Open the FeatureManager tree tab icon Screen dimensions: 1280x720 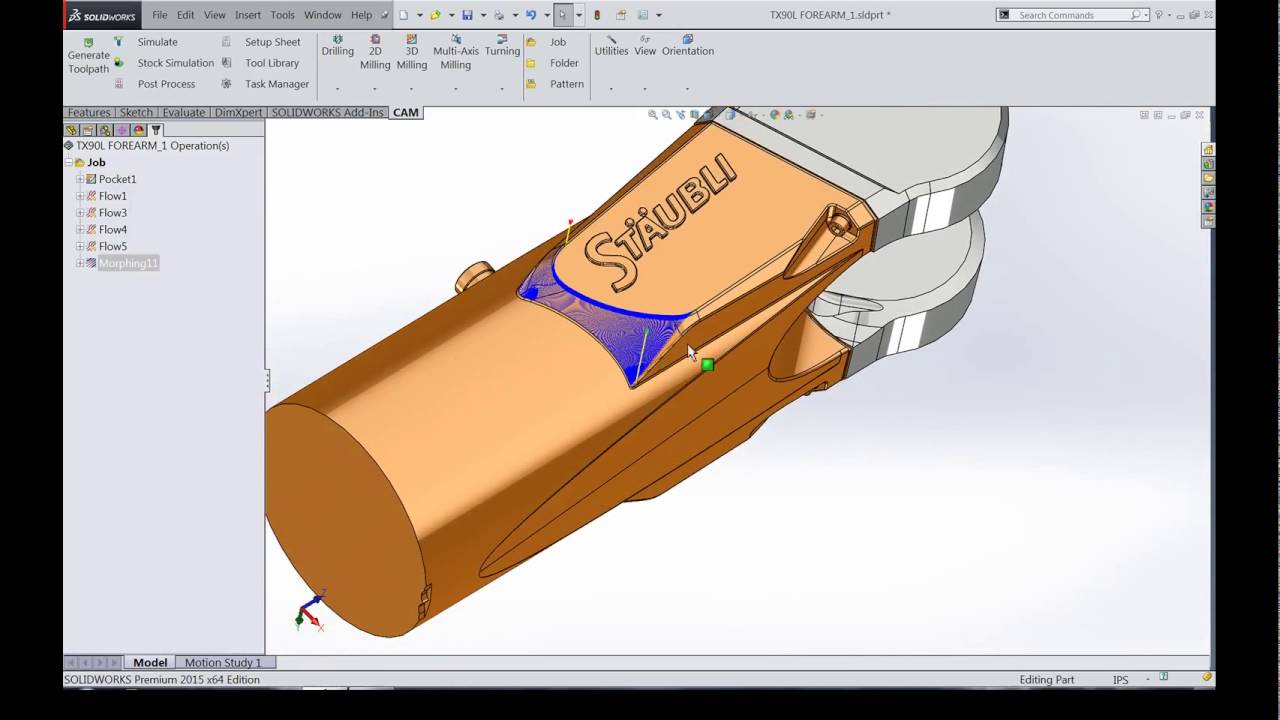pos(71,130)
